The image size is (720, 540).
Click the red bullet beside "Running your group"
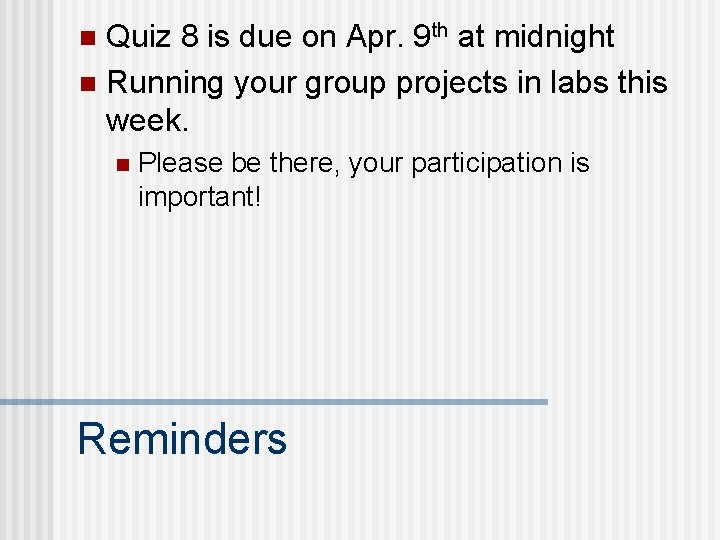tap(88, 84)
